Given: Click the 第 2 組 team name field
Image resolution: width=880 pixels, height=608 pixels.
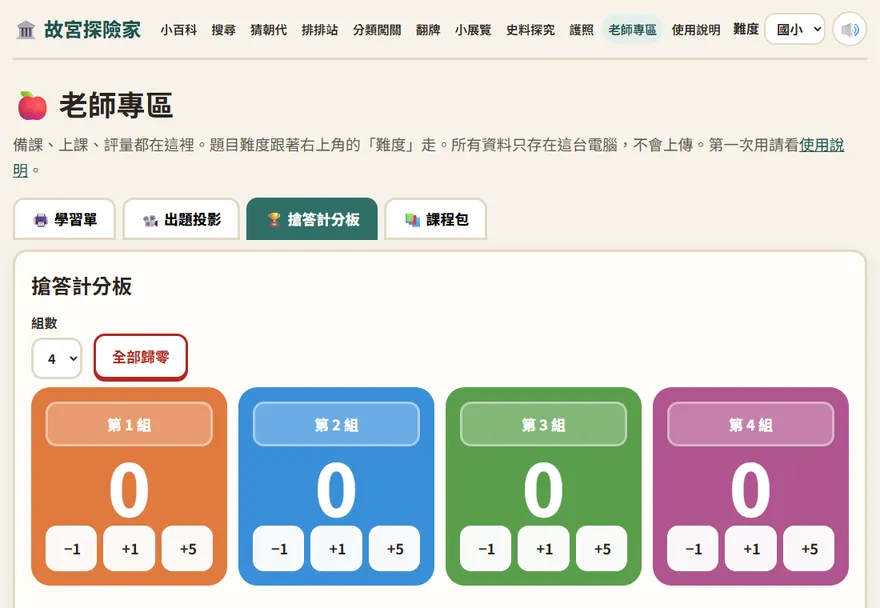Looking at the screenshot, I should click(336, 424).
